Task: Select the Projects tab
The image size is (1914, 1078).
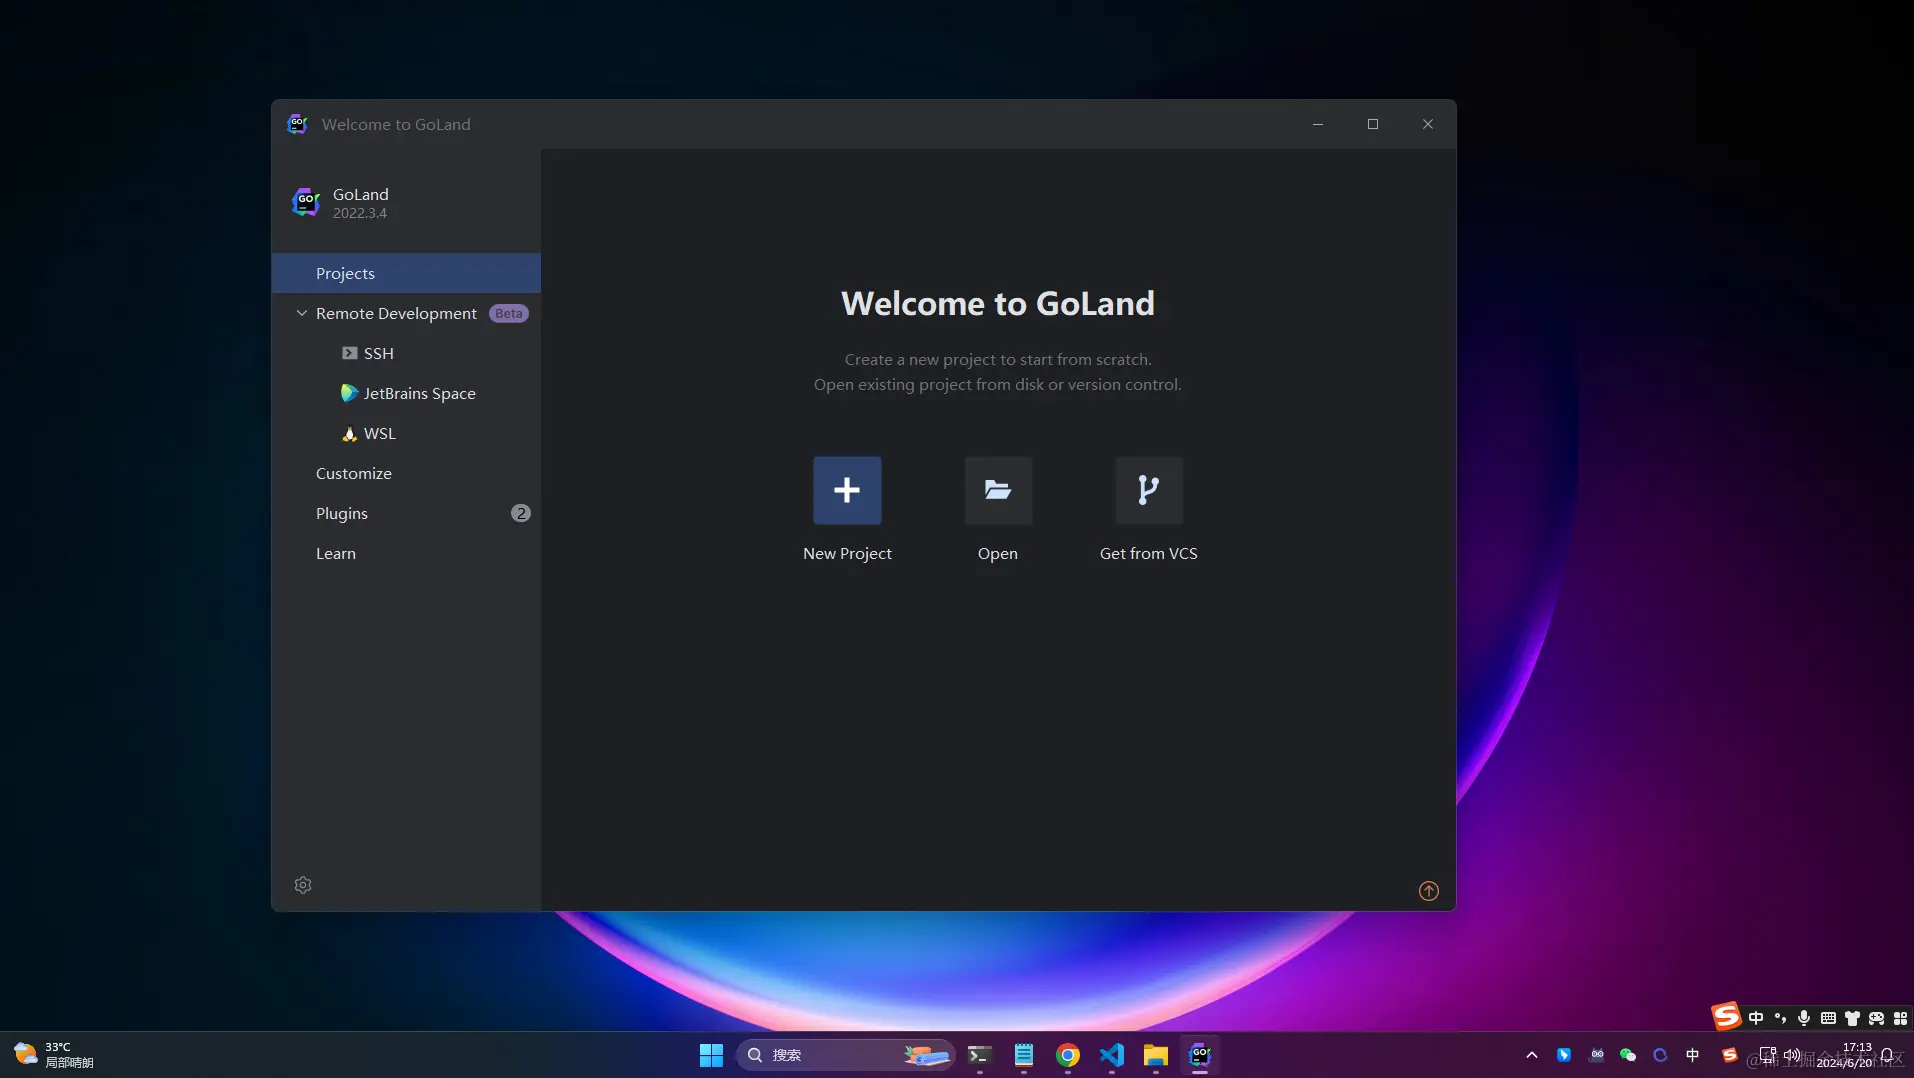Action: (406, 273)
